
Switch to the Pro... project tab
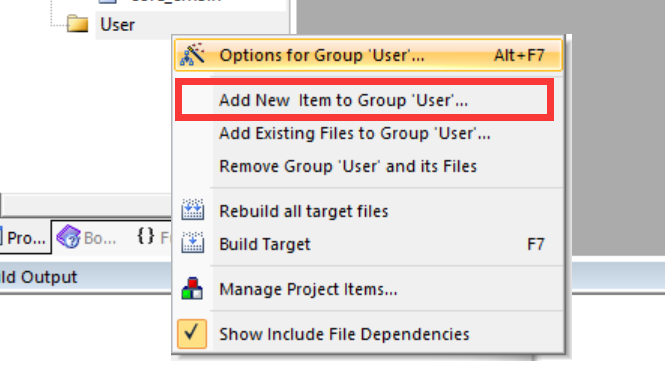(25, 238)
